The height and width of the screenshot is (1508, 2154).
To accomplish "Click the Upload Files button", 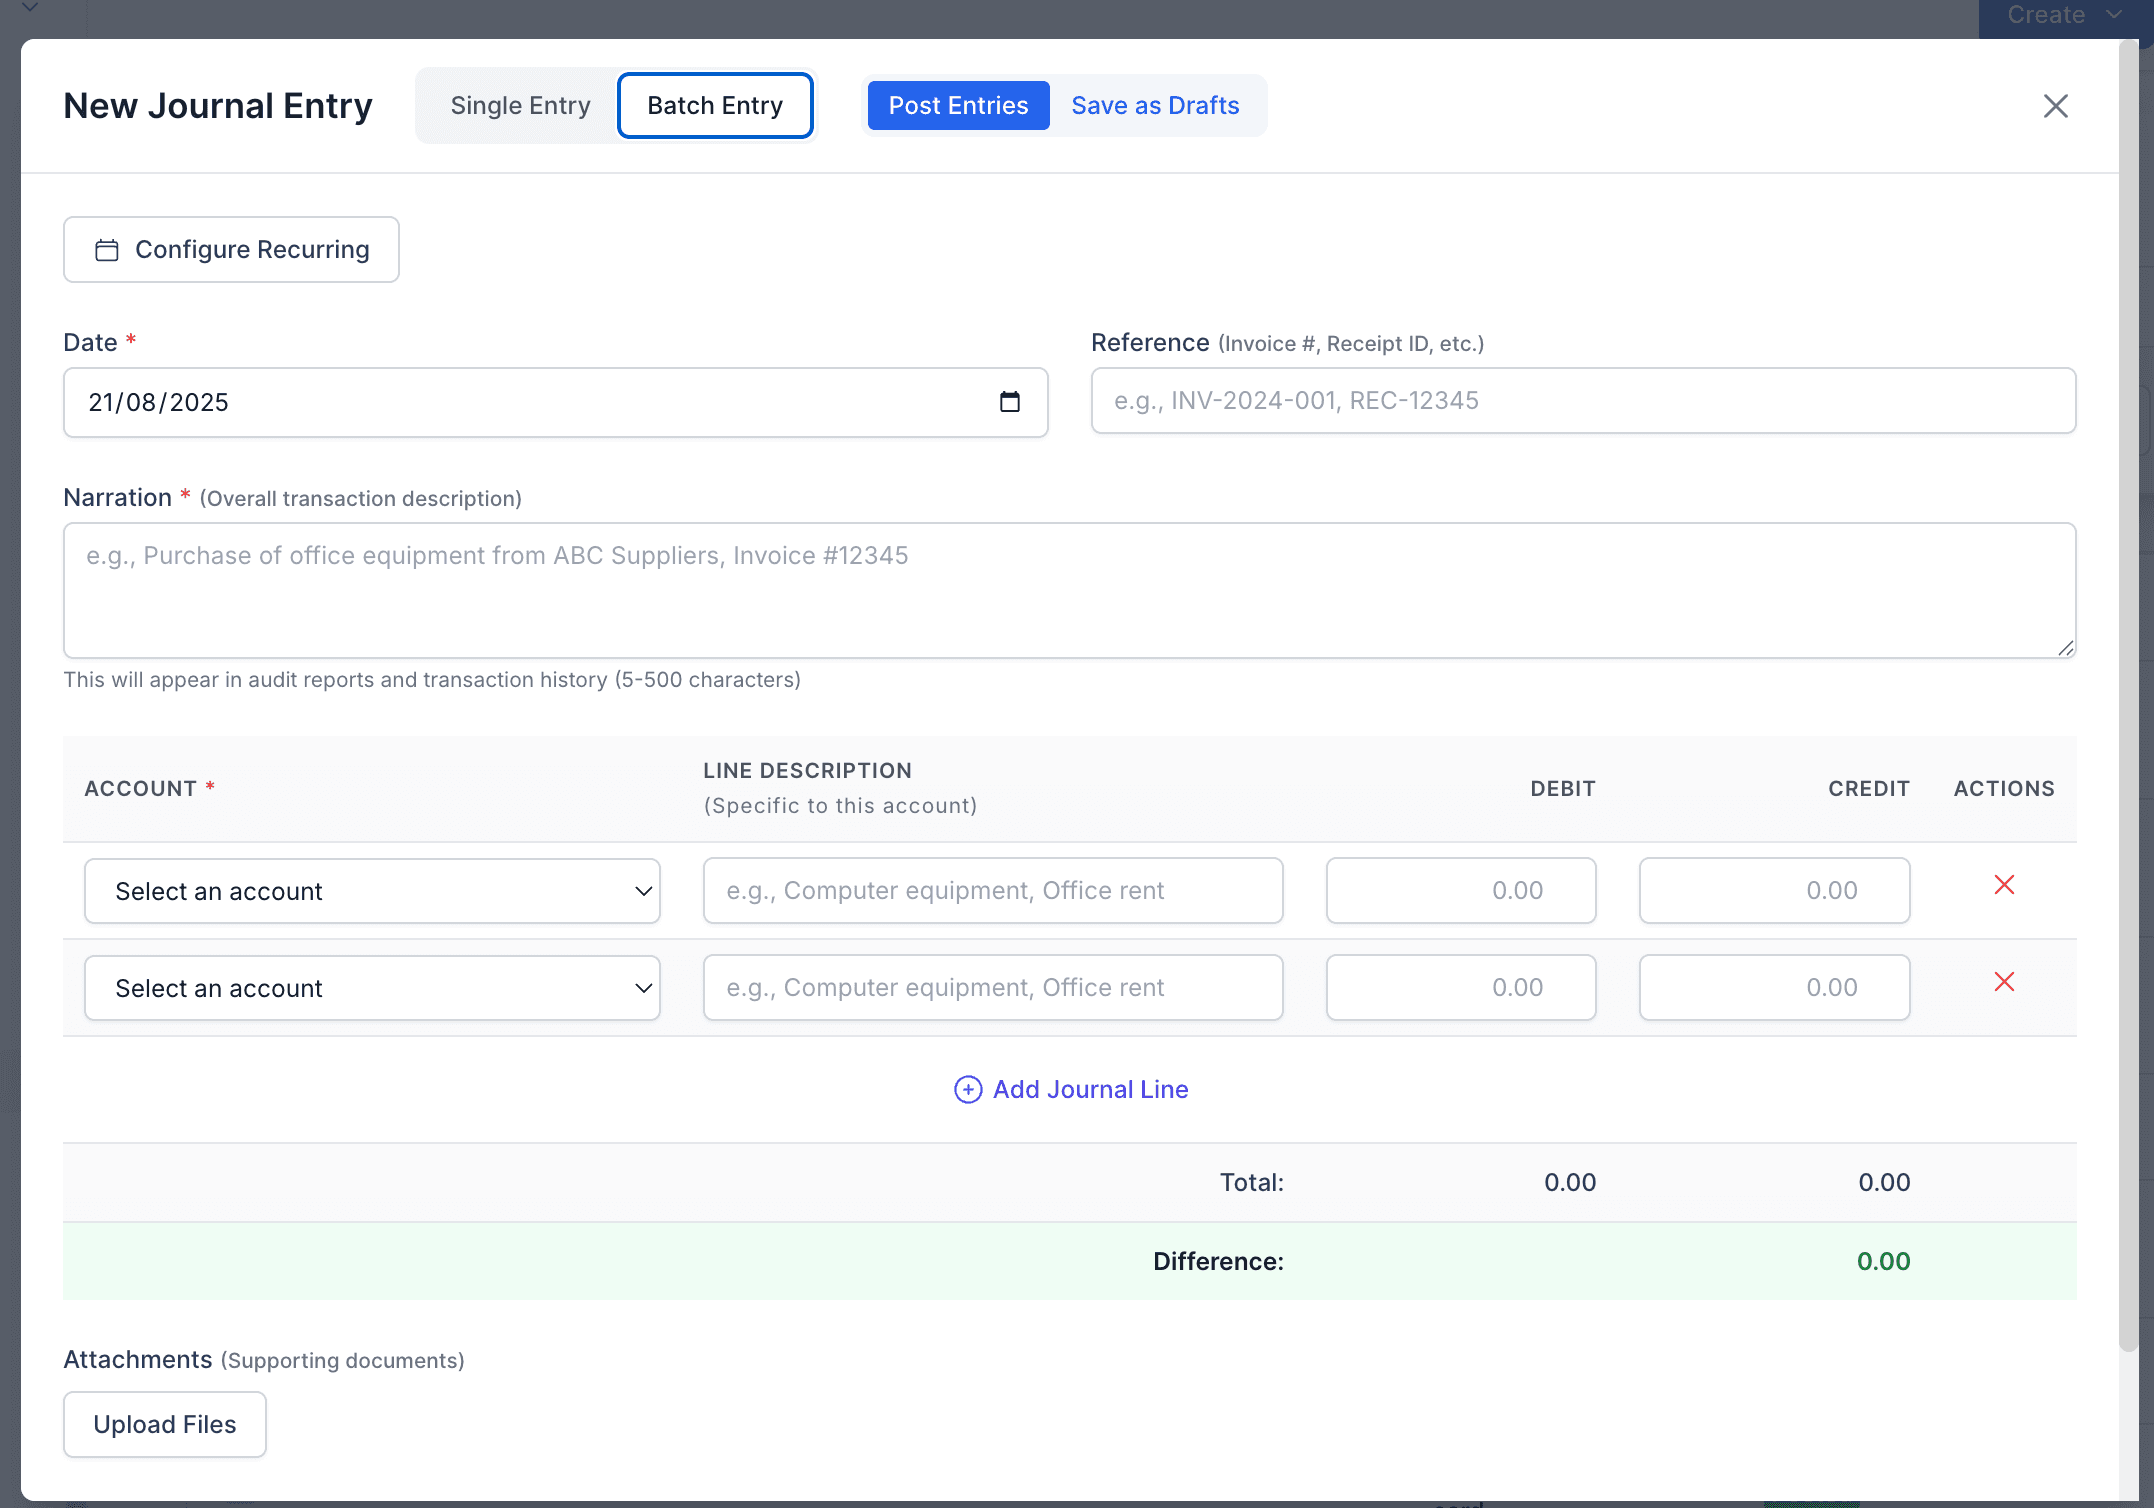I will coord(165,1424).
